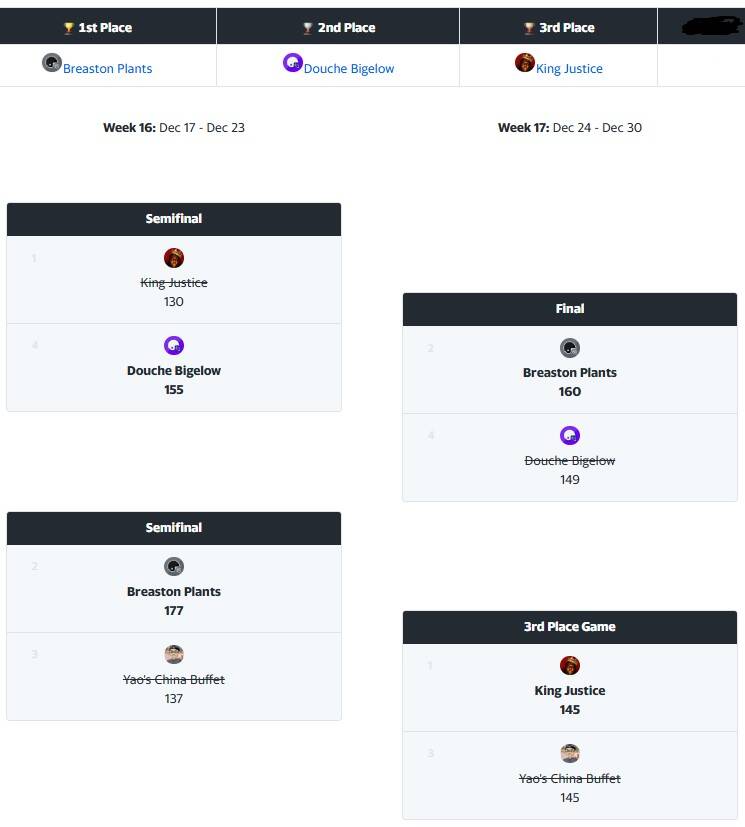The image size is (745, 827).
Task: Click Douche Bigelow helmet icon in Final
Action: click(569, 436)
